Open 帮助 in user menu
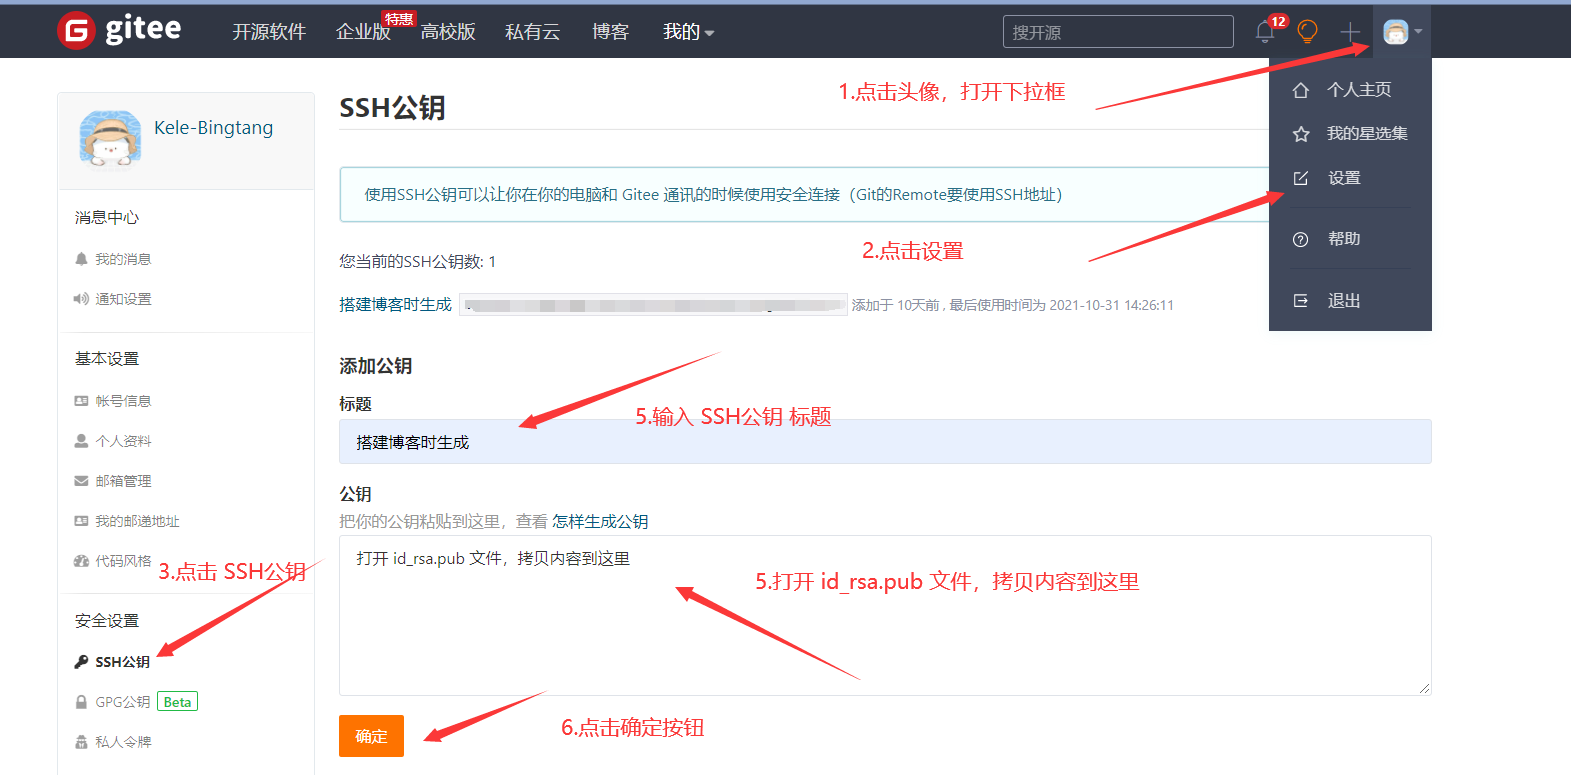The image size is (1571, 775). (x=1343, y=239)
